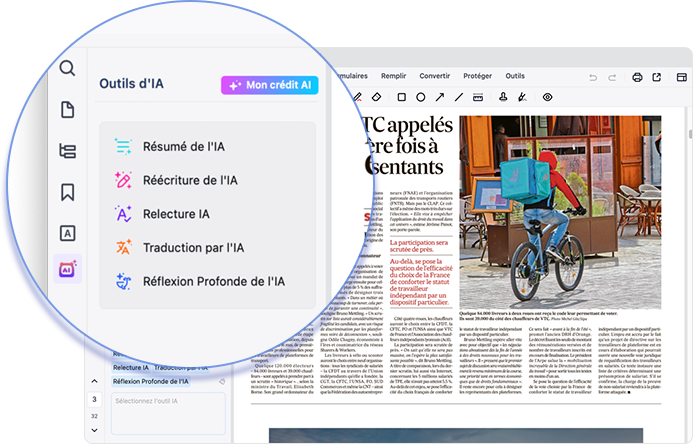Open the Convertir menu
Image resolution: width=693 pixels, height=444 pixels.
click(x=434, y=76)
